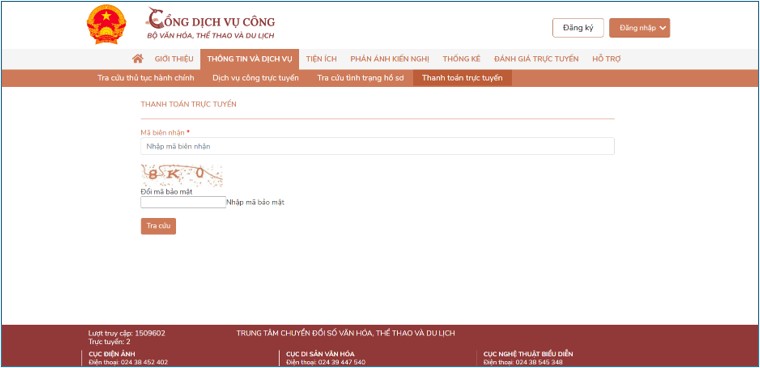The image size is (760, 368).
Task: Click phone number 024 38 545 348
Action: point(539,362)
